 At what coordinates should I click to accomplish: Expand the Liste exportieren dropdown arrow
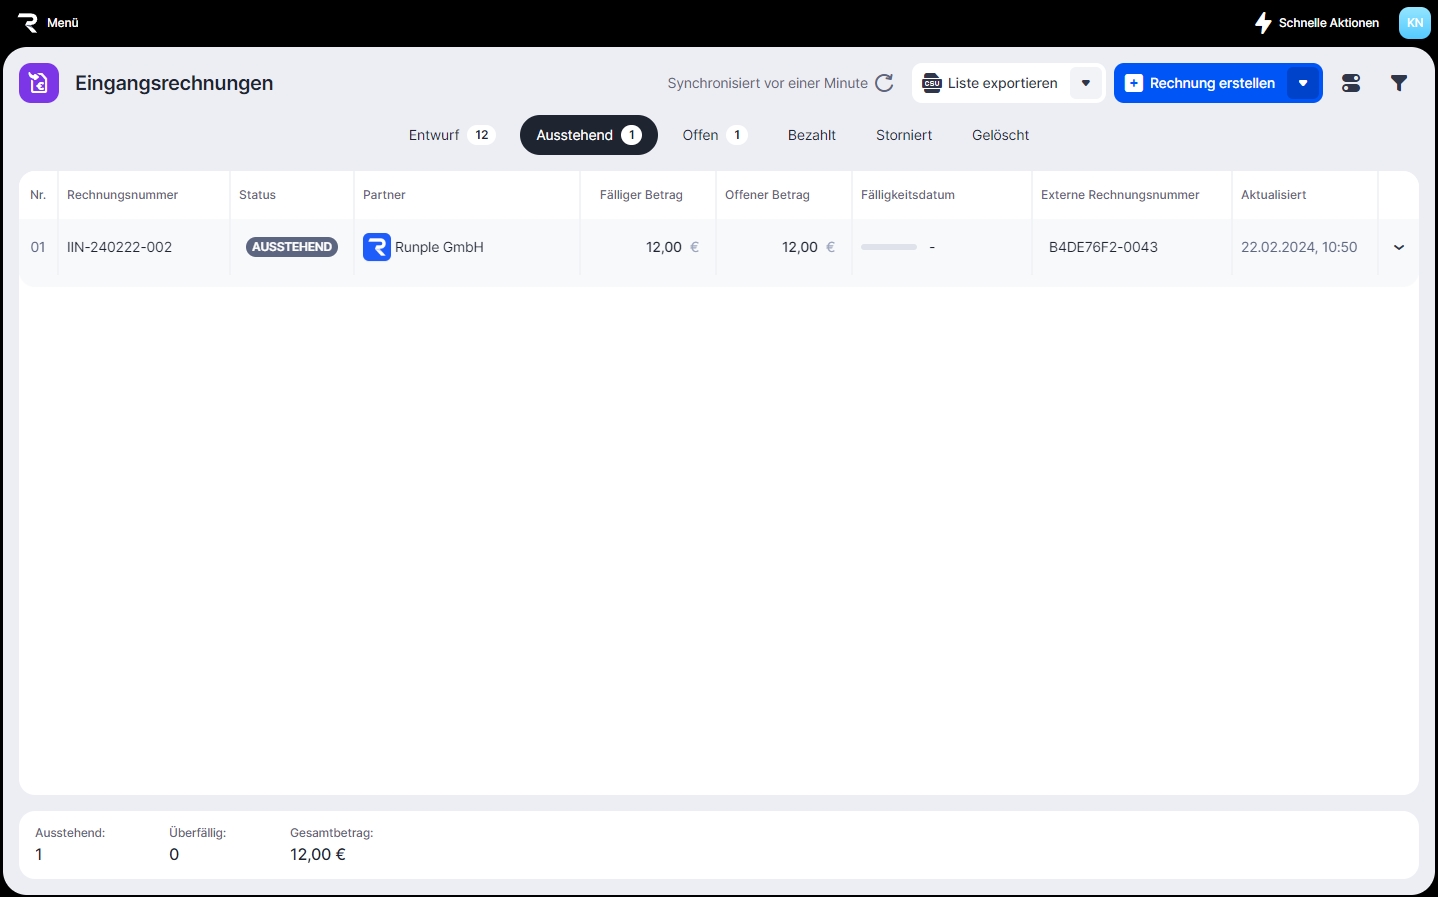coord(1085,83)
